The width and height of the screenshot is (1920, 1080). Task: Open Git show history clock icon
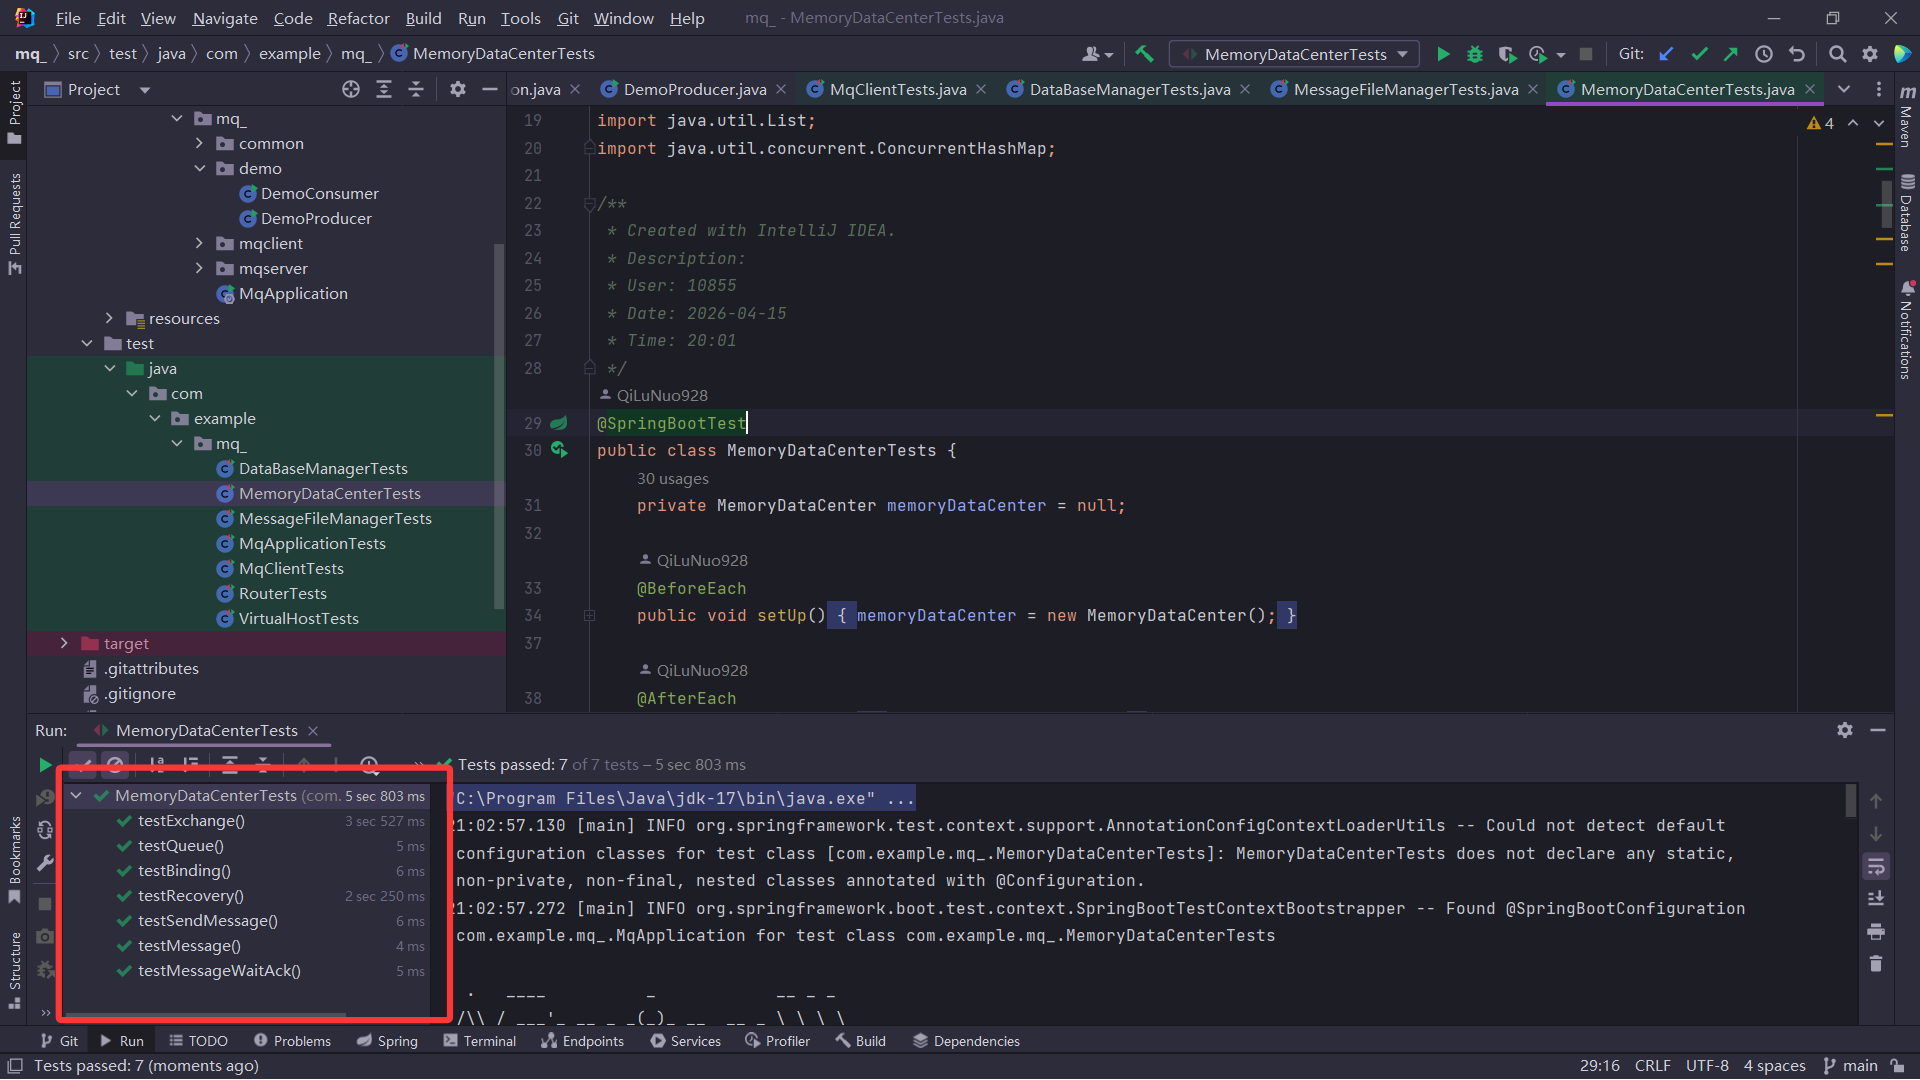[1764, 54]
